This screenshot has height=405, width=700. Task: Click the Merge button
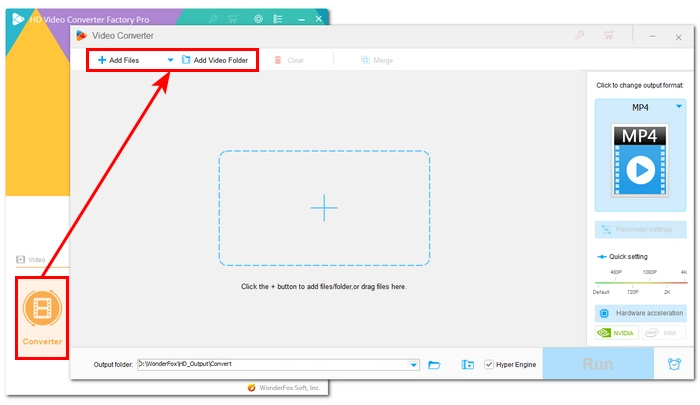[x=377, y=60]
